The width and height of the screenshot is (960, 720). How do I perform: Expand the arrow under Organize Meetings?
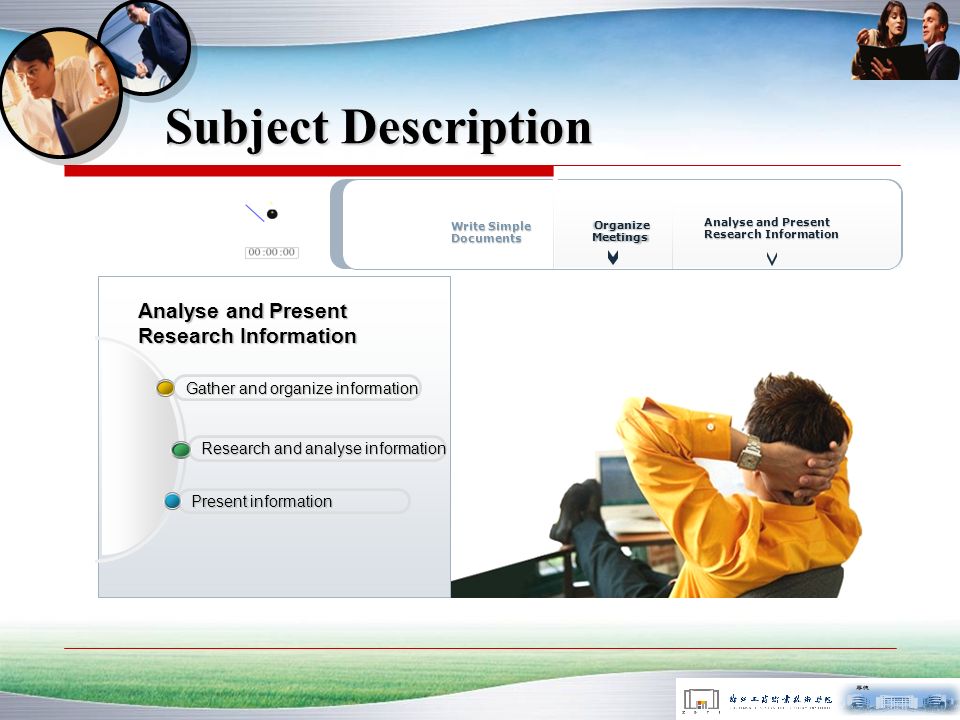point(613,258)
